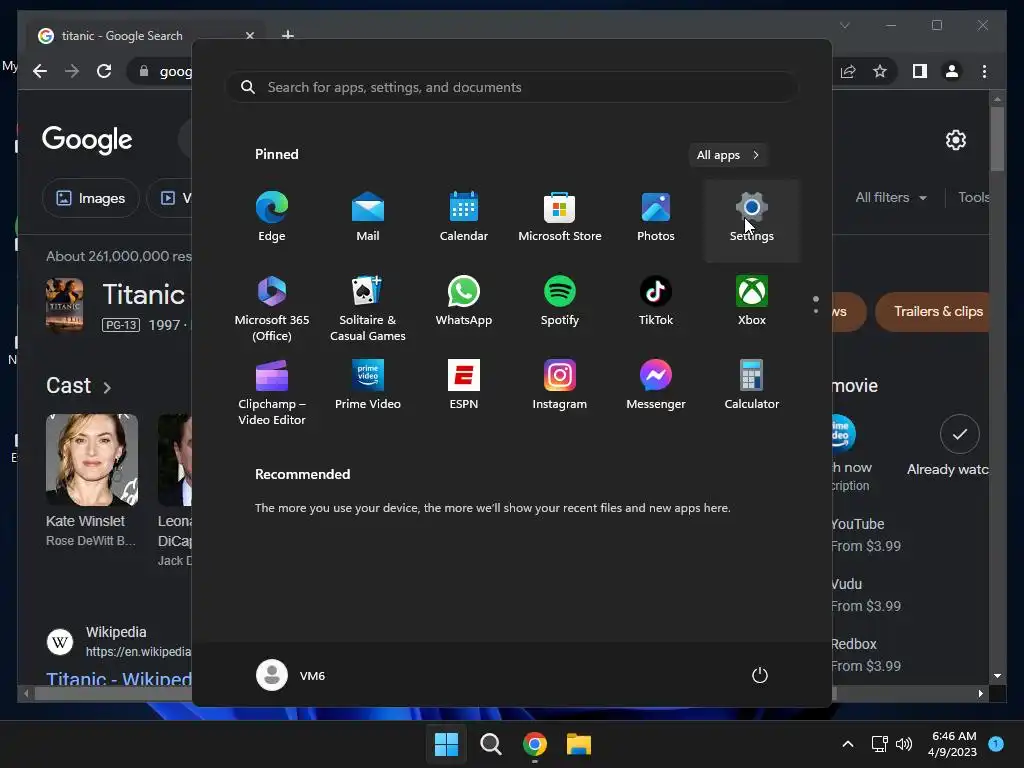The width and height of the screenshot is (1024, 768).
Task: Open Chrome profile menu
Action: click(x=952, y=71)
